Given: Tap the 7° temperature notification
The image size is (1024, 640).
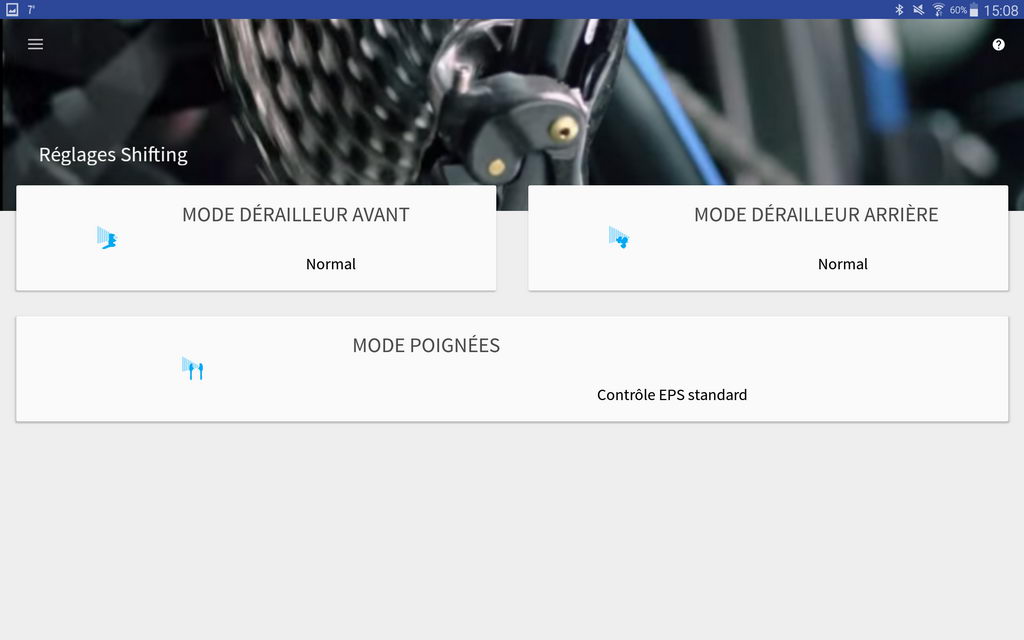Looking at the screenshot, I should 31,10.
